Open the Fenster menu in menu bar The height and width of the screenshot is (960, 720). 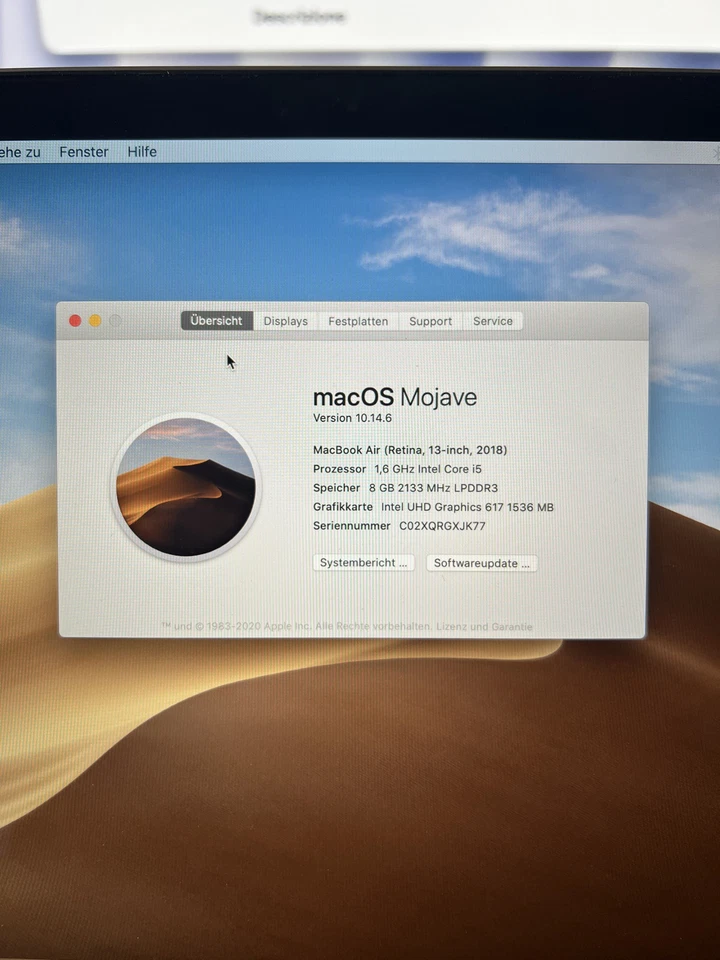click(84, 152)
